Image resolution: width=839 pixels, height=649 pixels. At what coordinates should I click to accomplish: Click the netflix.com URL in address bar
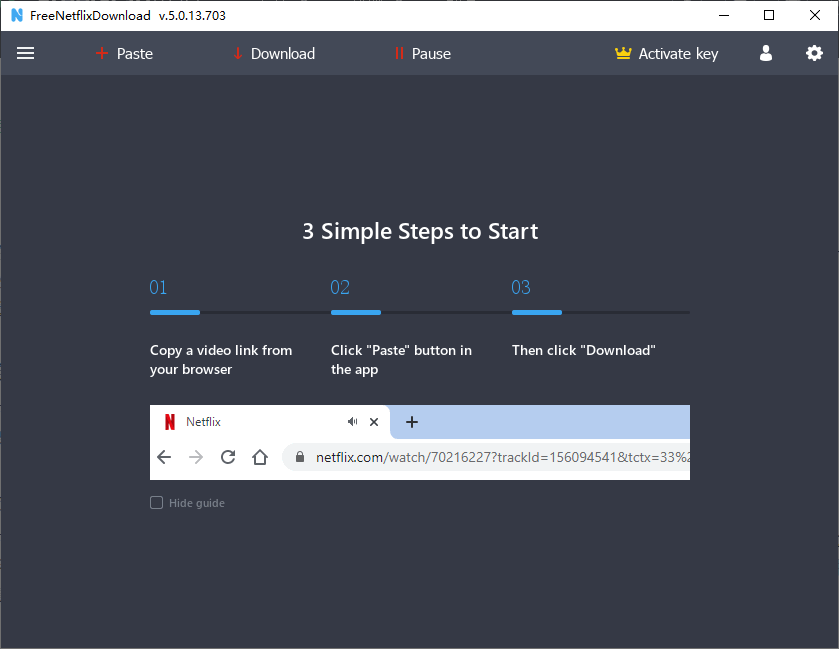(502, 457)
